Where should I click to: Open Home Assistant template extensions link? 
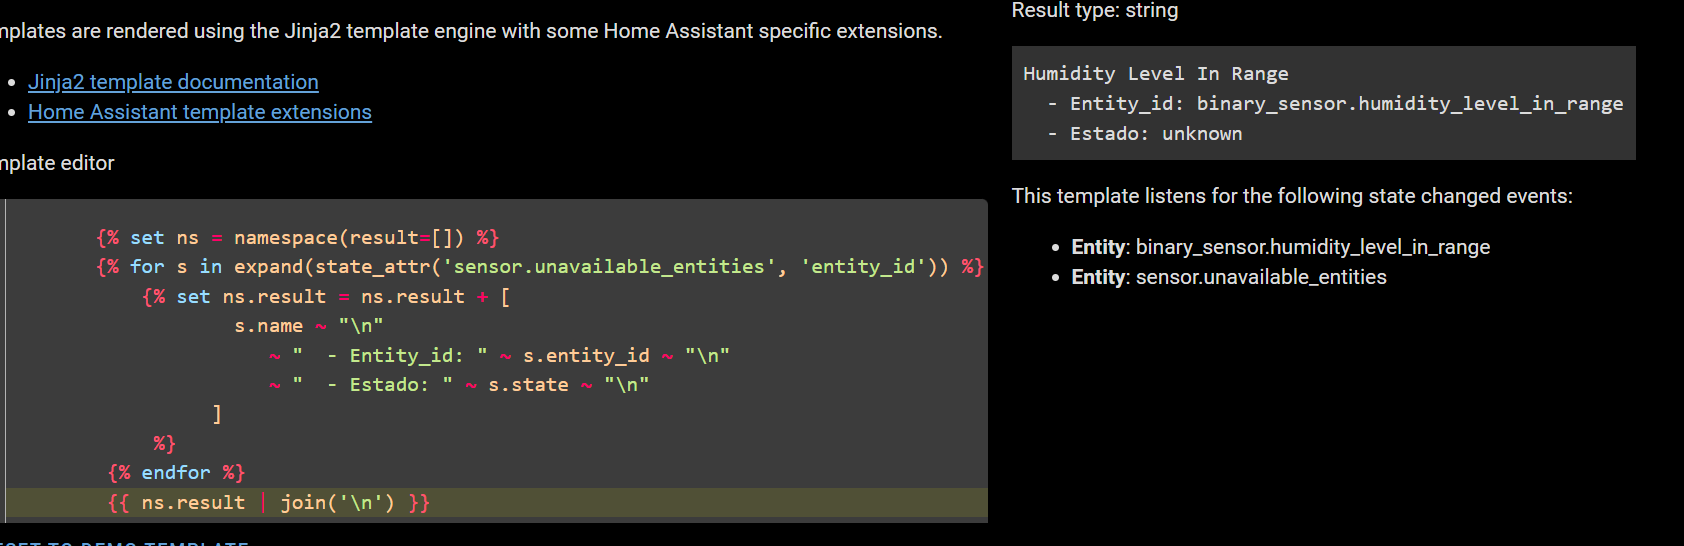point(200,112)
